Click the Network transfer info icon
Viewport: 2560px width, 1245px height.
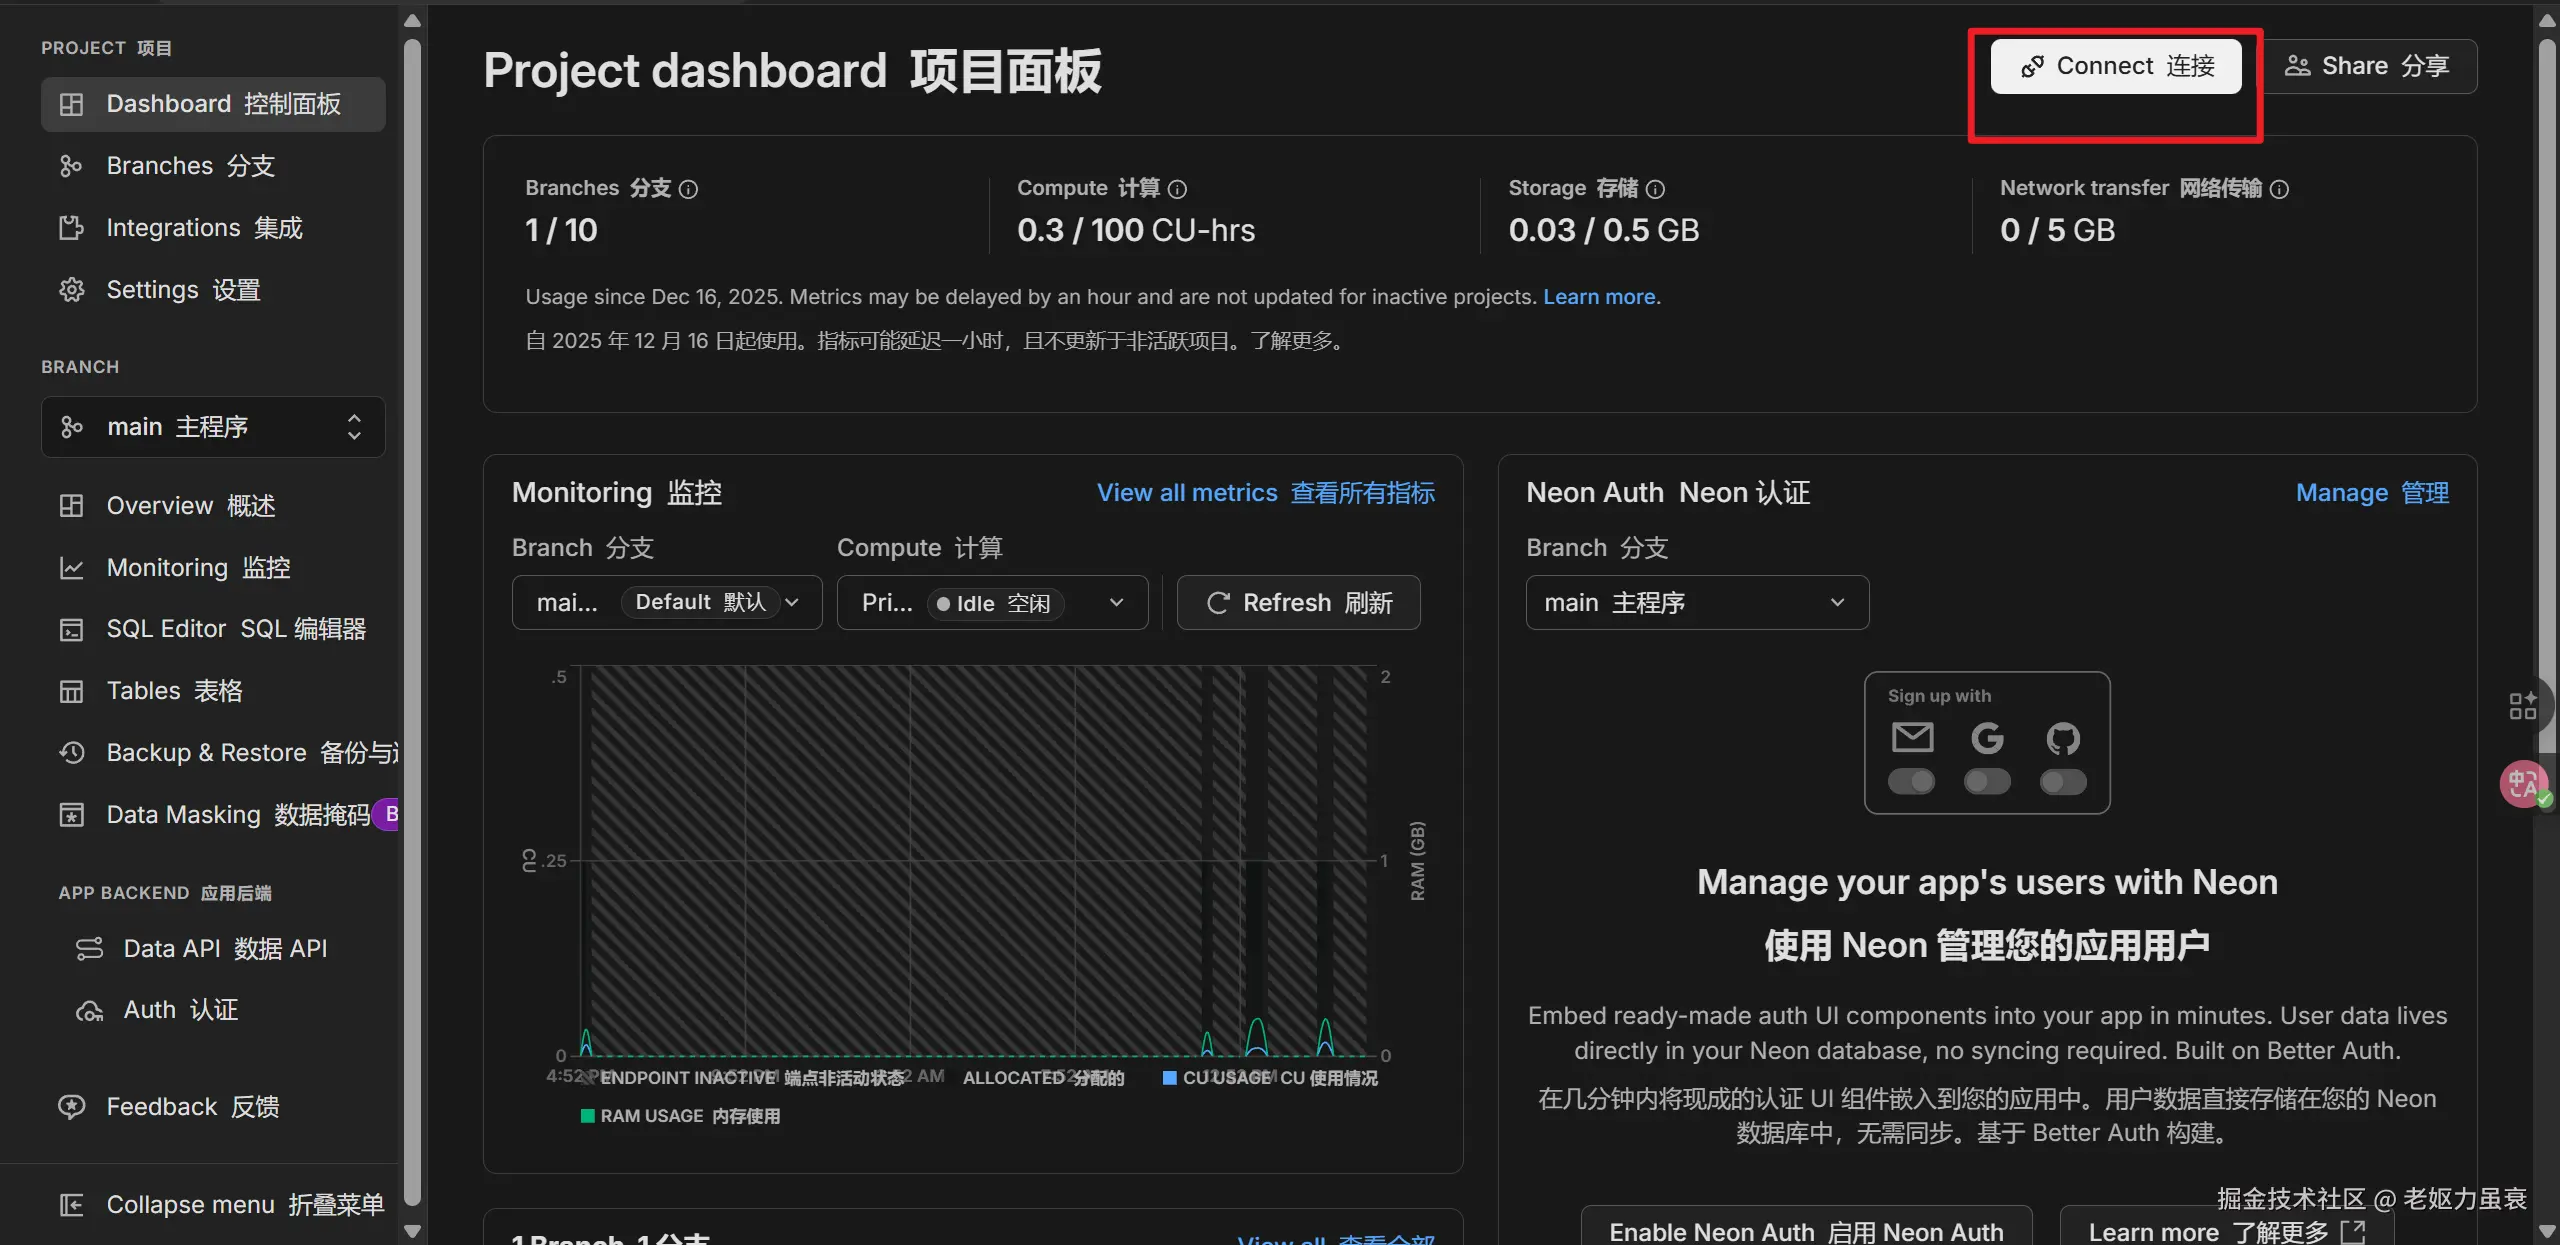(2279, 189)
